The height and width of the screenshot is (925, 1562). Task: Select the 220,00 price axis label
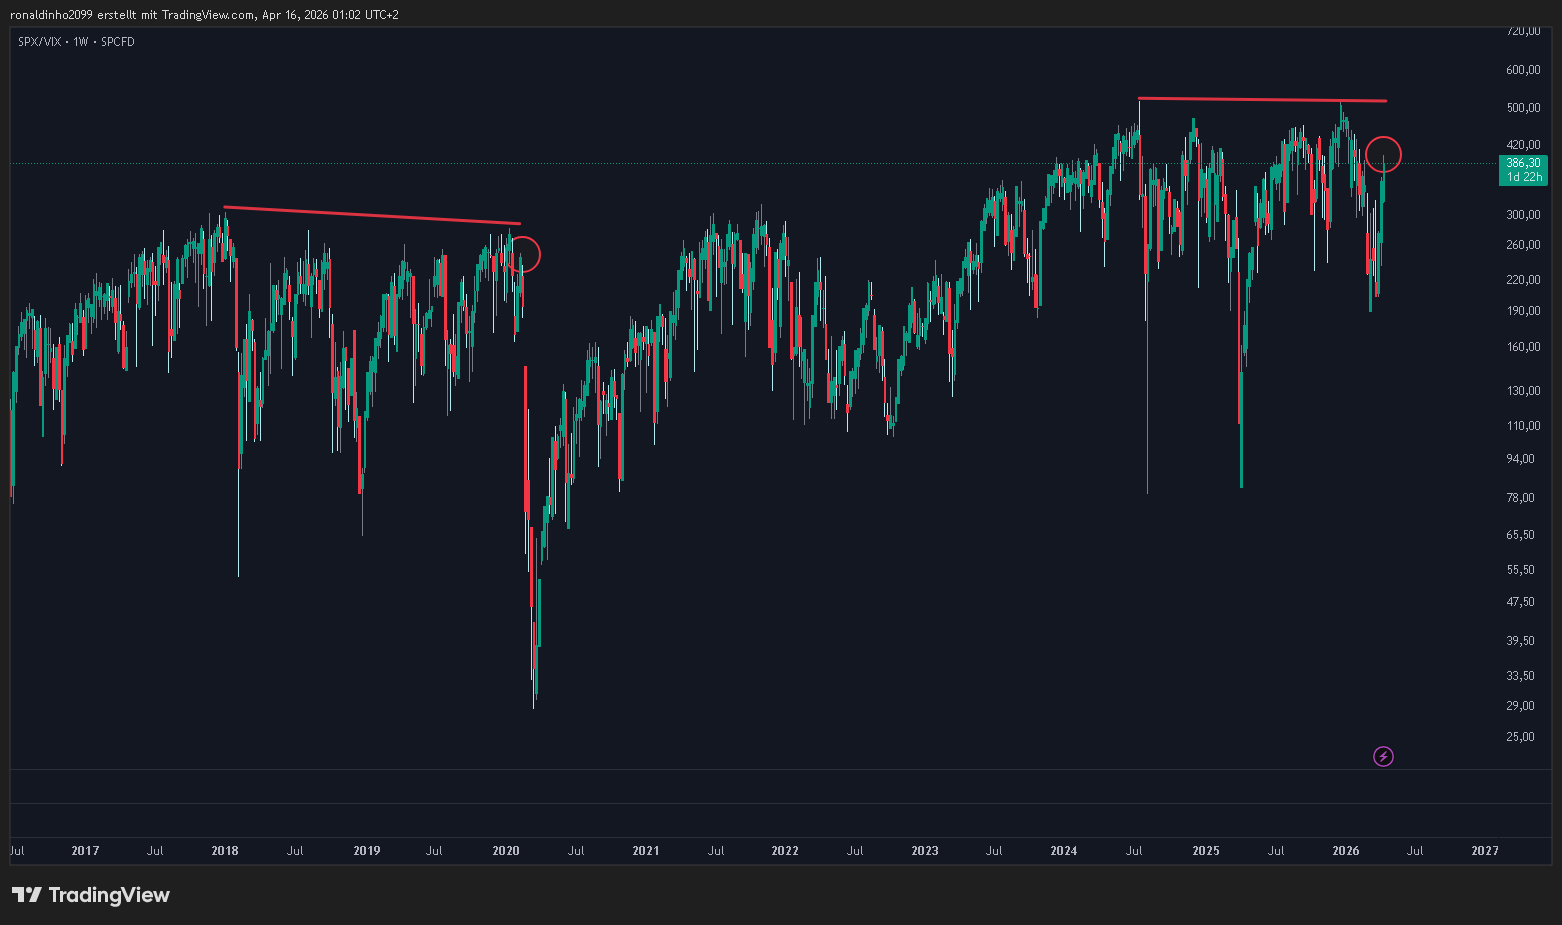1523,280
